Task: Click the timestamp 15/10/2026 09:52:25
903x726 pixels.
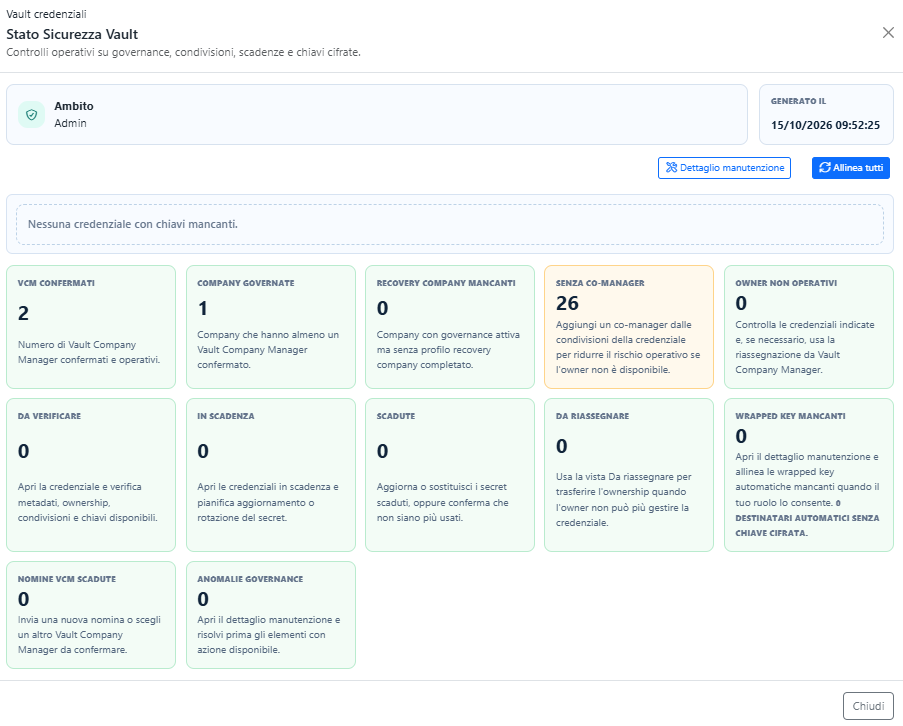Action: tap(825, 125)
